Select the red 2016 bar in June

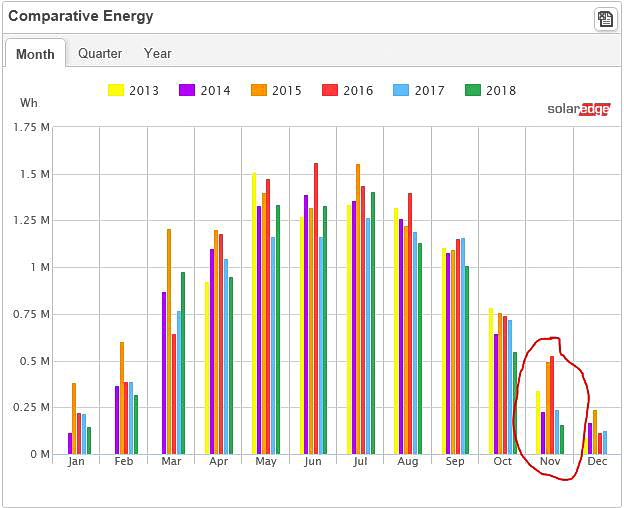click(x=316, y=309)
